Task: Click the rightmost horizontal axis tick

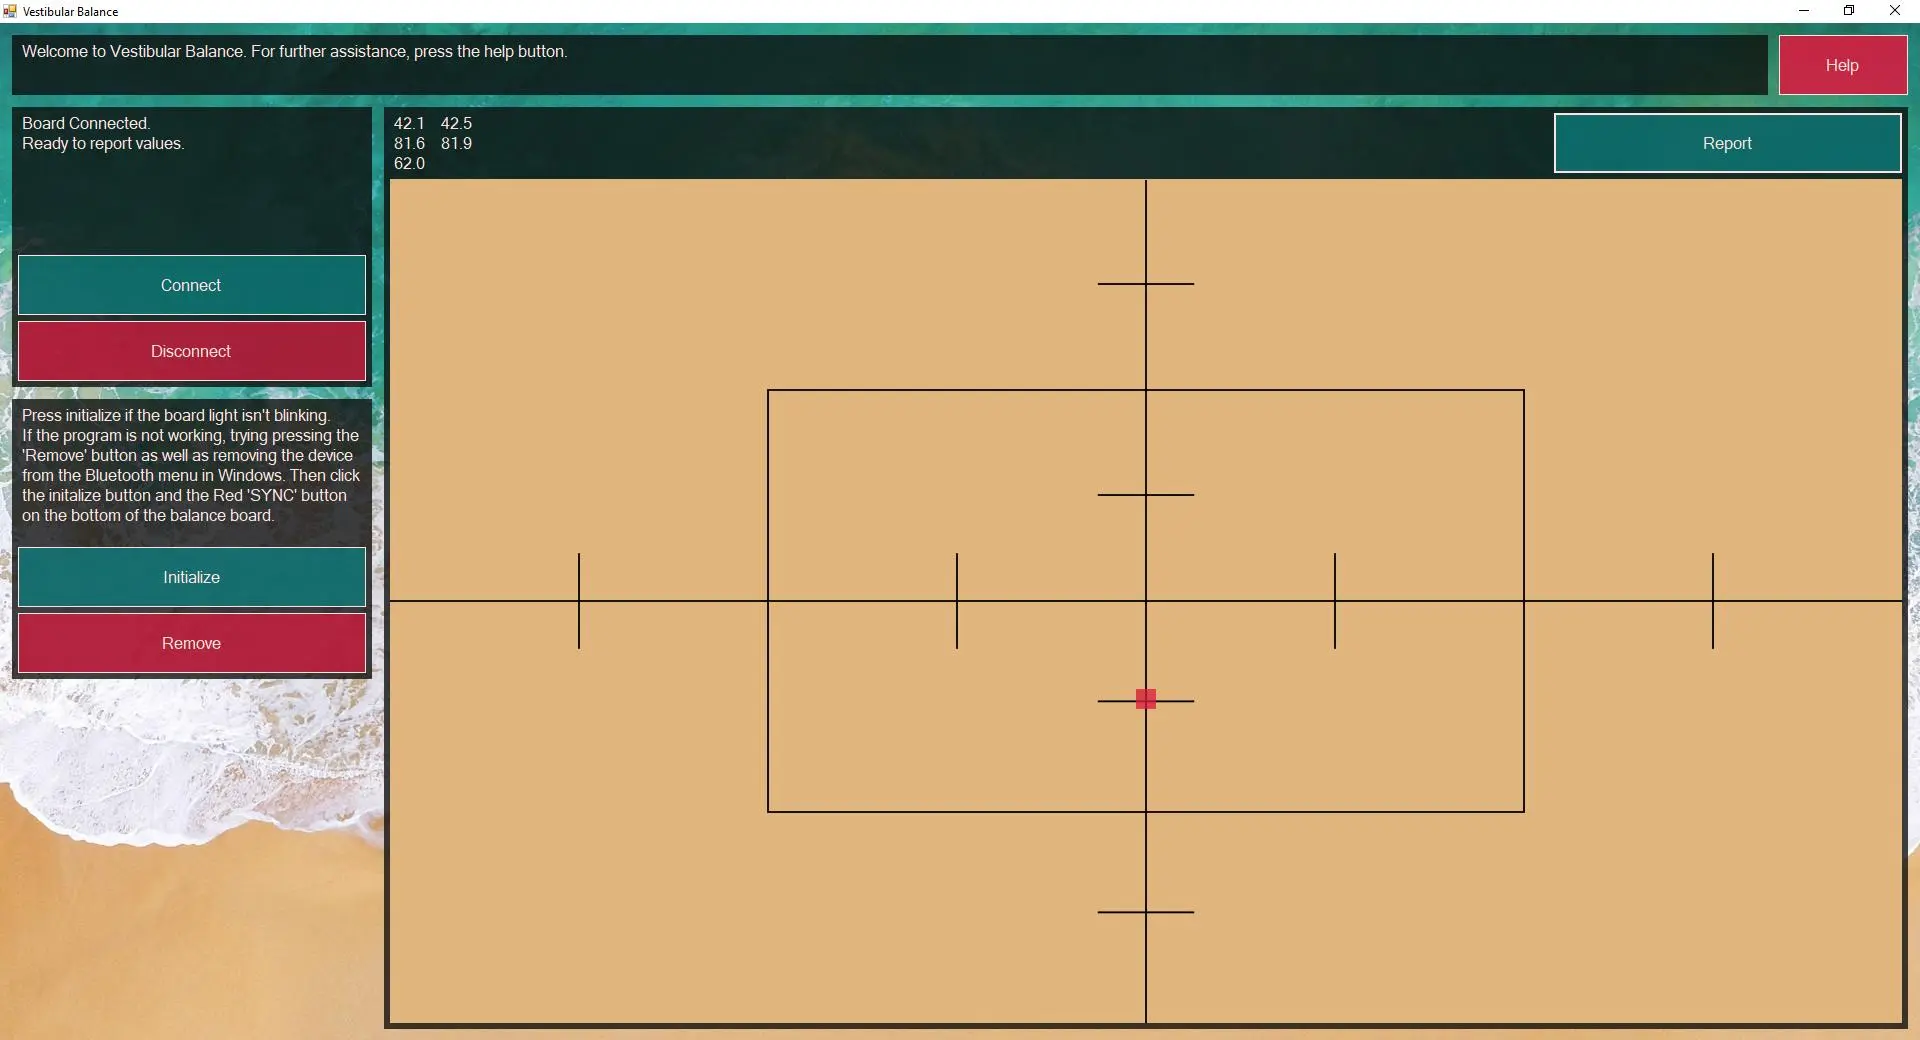Action: [x=1713, y=601]
